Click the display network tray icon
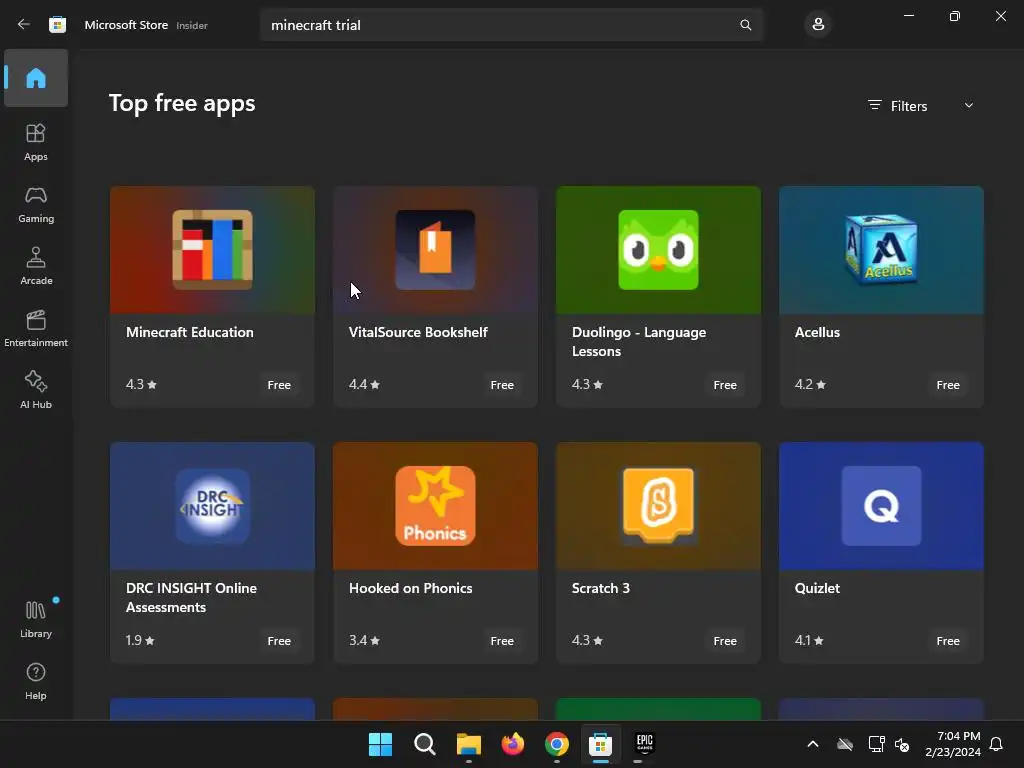 (876, 744)
